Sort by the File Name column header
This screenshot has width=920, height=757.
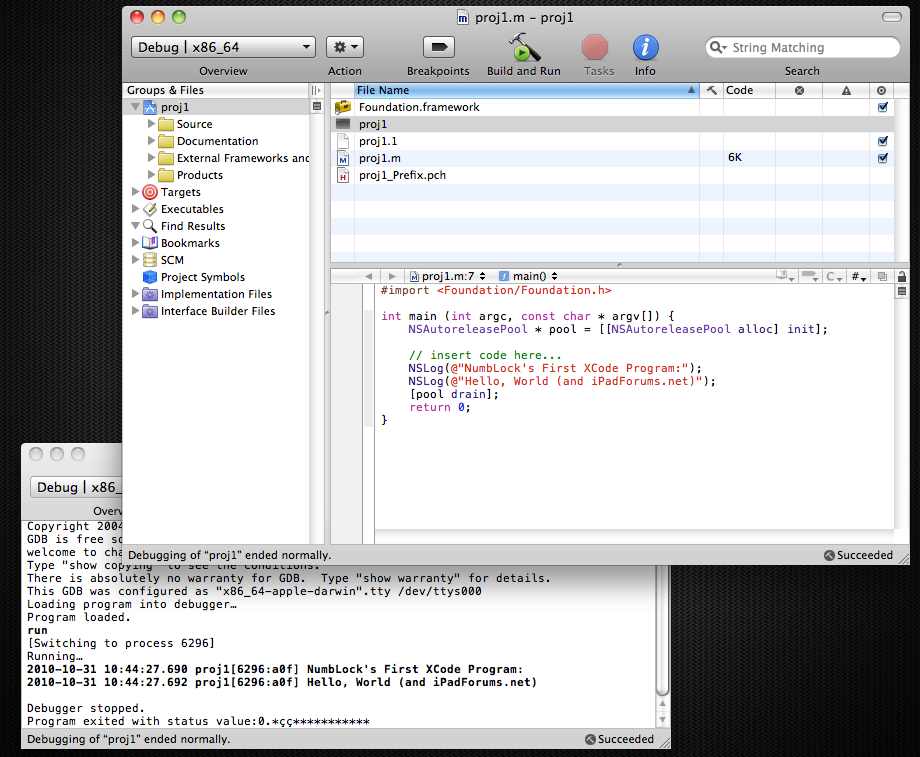(x=526, y=90)
